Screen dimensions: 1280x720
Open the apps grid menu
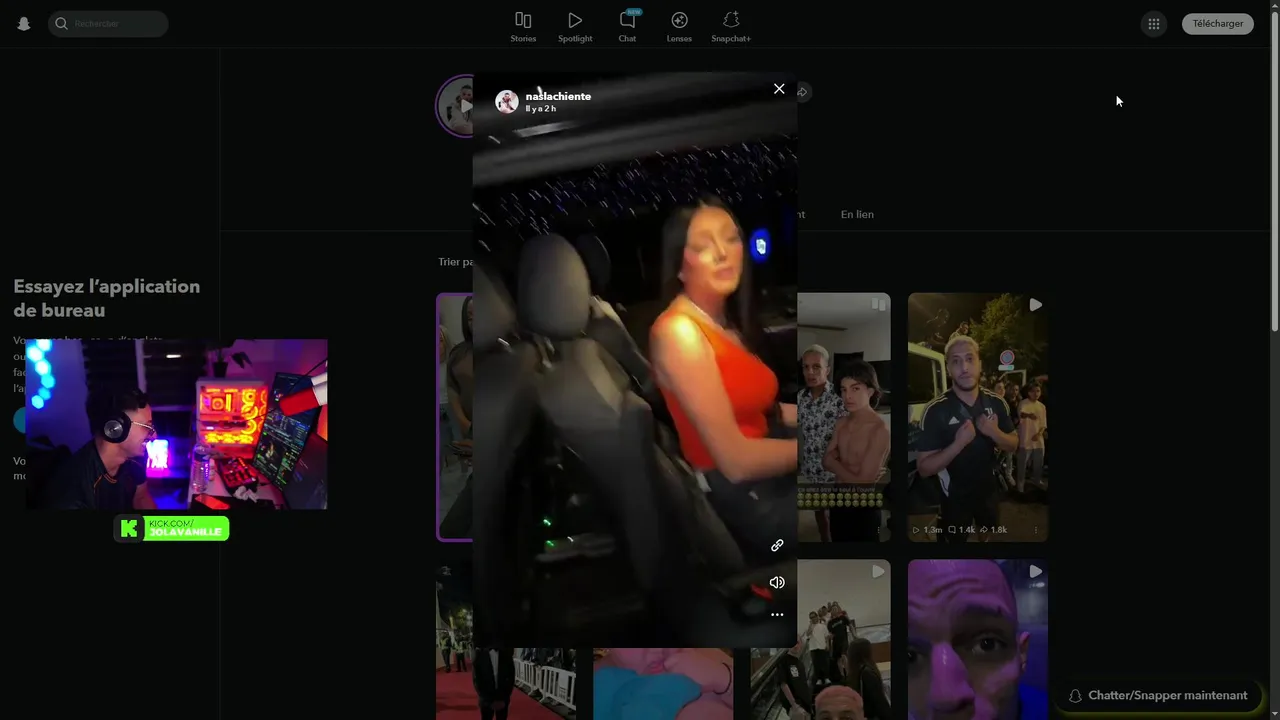[x=1153, y=24]
